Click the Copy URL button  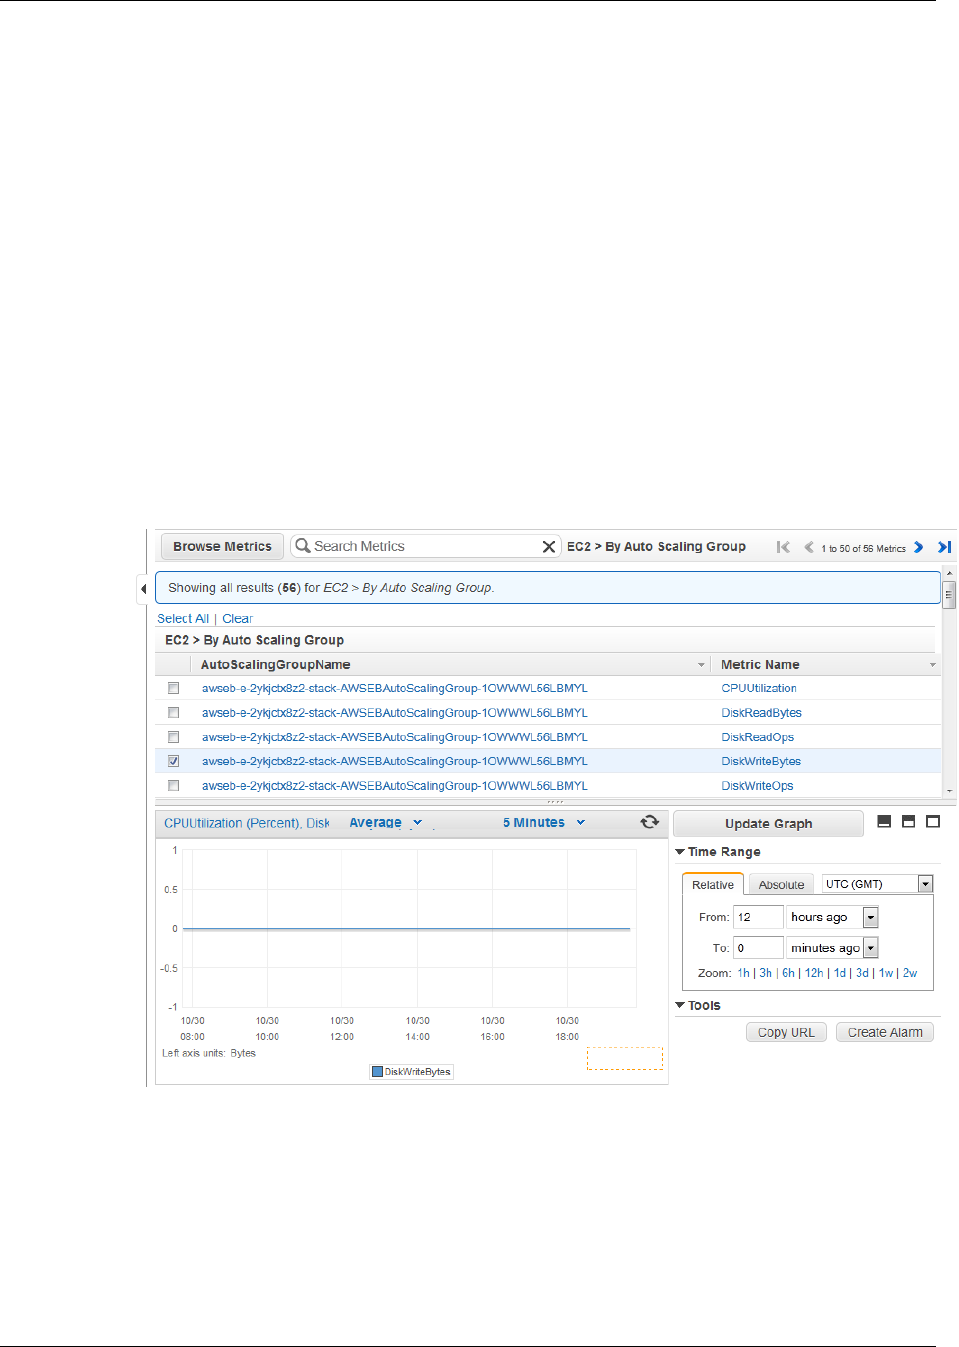786,1032
